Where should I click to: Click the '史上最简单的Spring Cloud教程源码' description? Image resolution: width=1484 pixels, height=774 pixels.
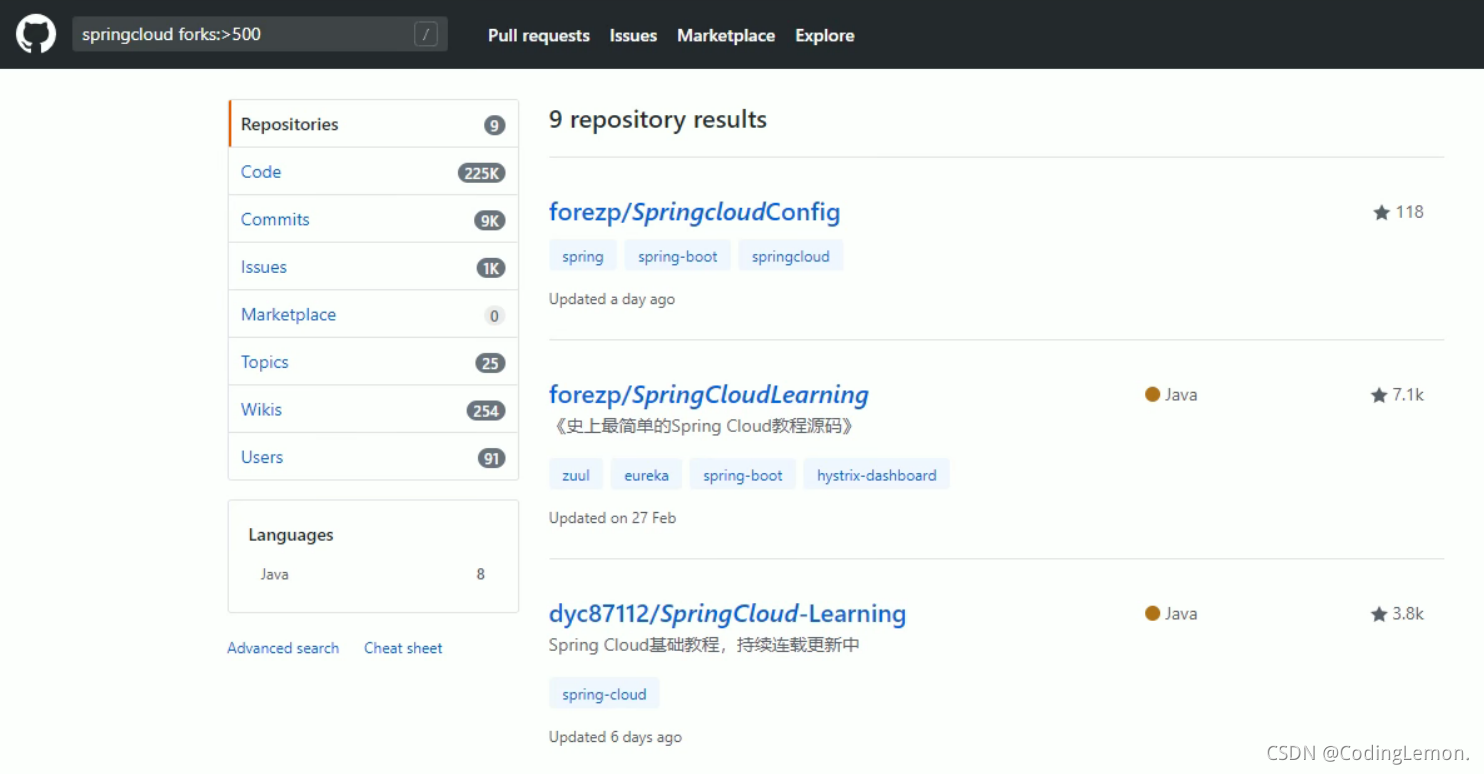[703, 426]
